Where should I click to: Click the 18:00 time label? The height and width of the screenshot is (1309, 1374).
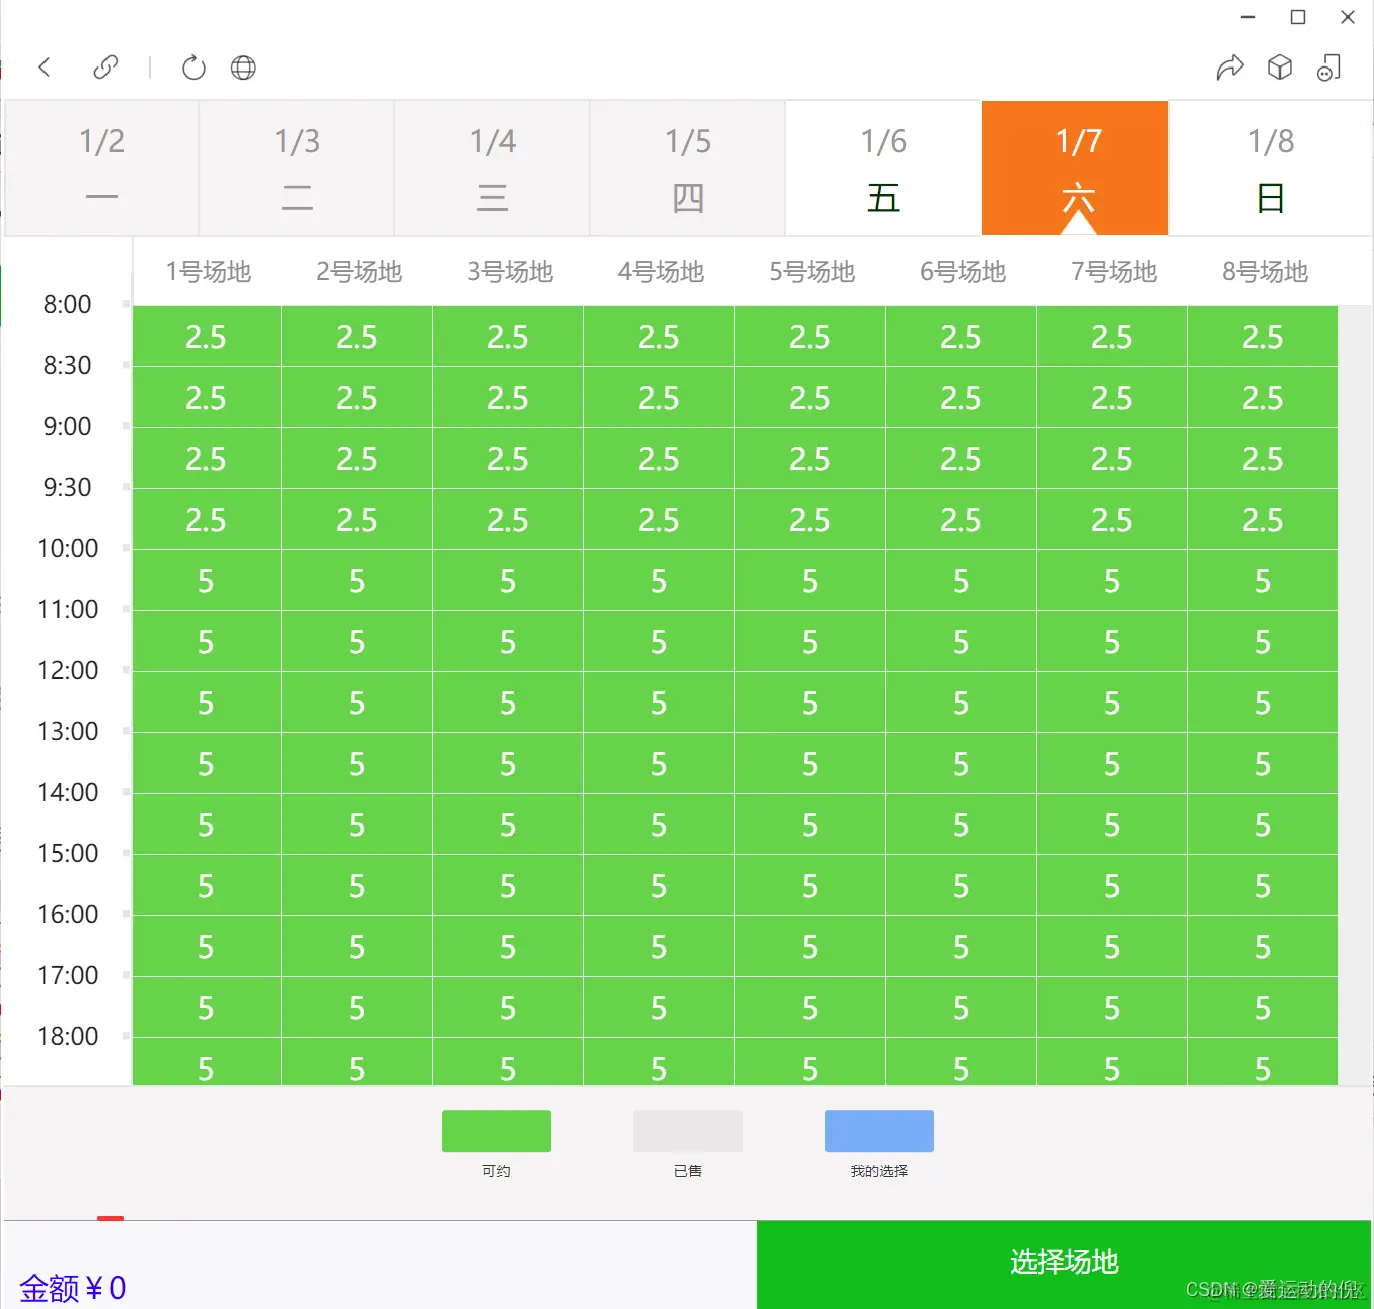pos(67,1036)
